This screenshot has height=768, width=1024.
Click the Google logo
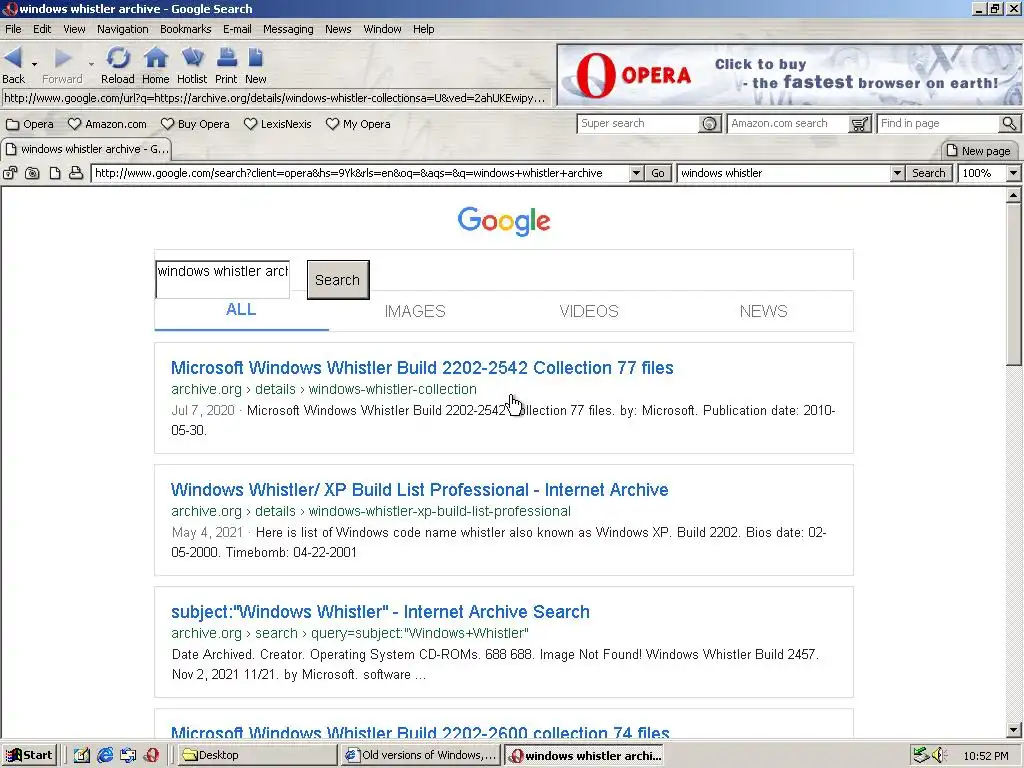(x=504, y=222)
